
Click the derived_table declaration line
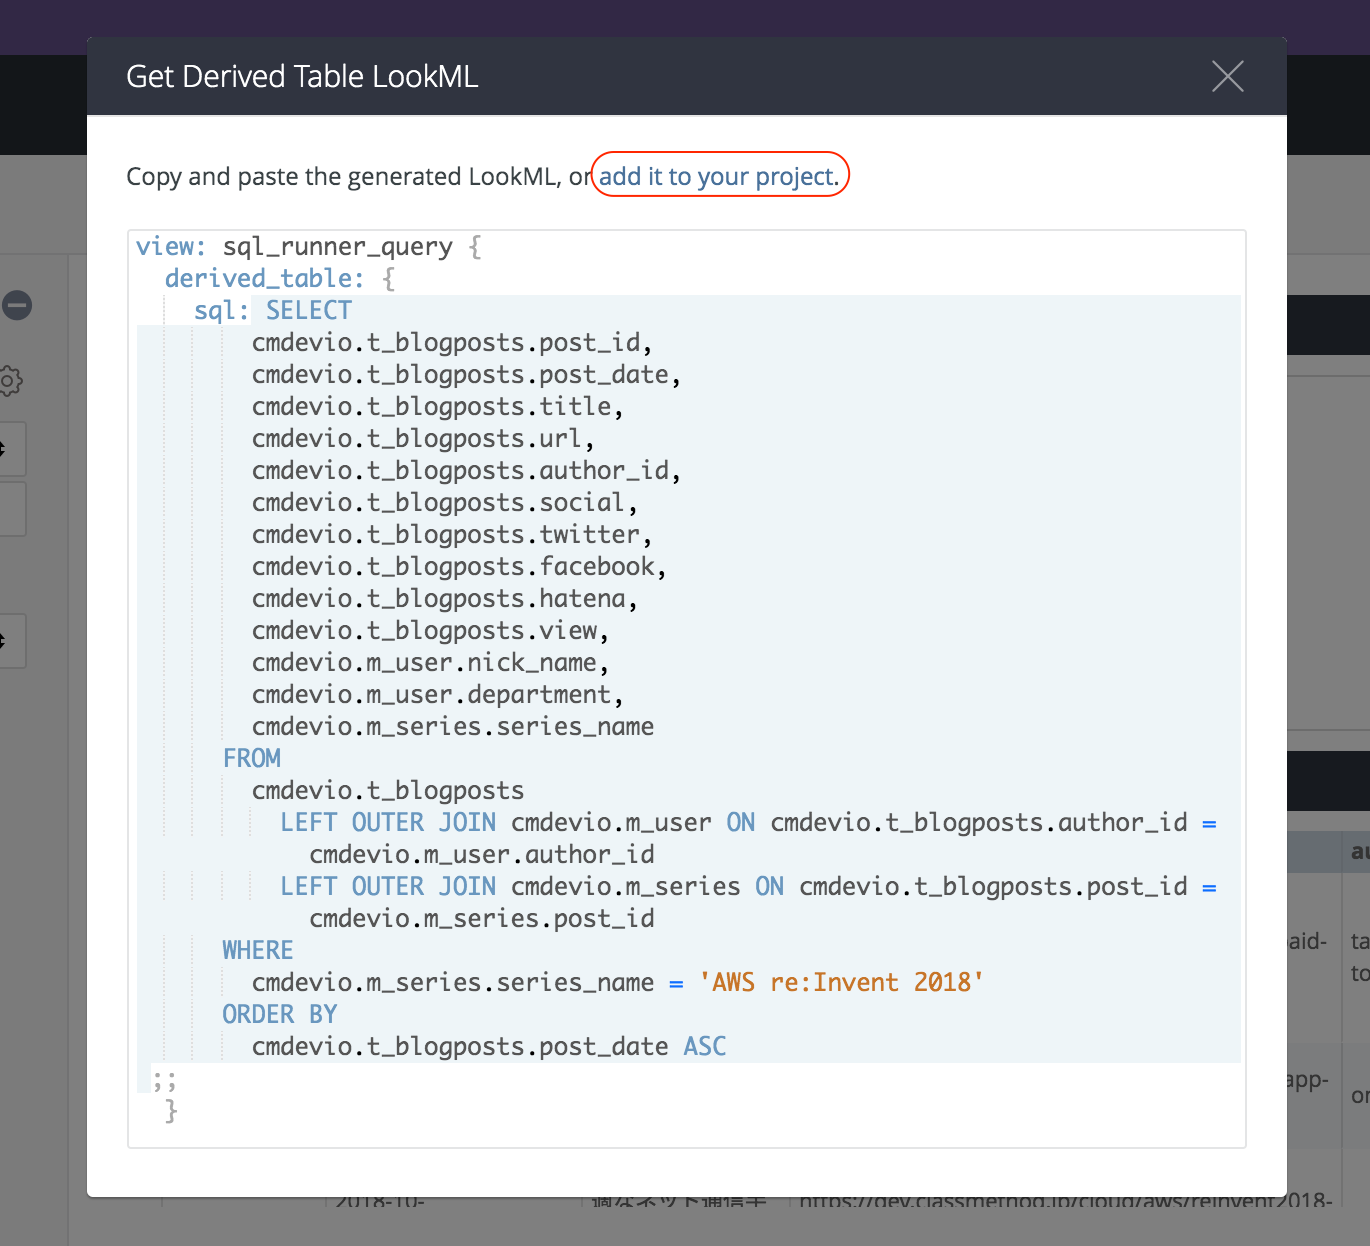264,278
